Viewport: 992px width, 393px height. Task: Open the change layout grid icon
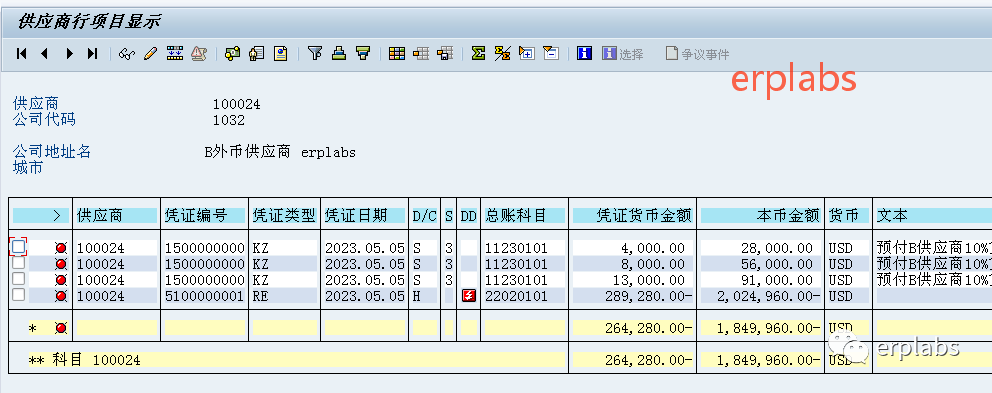[x=397, y=54]
